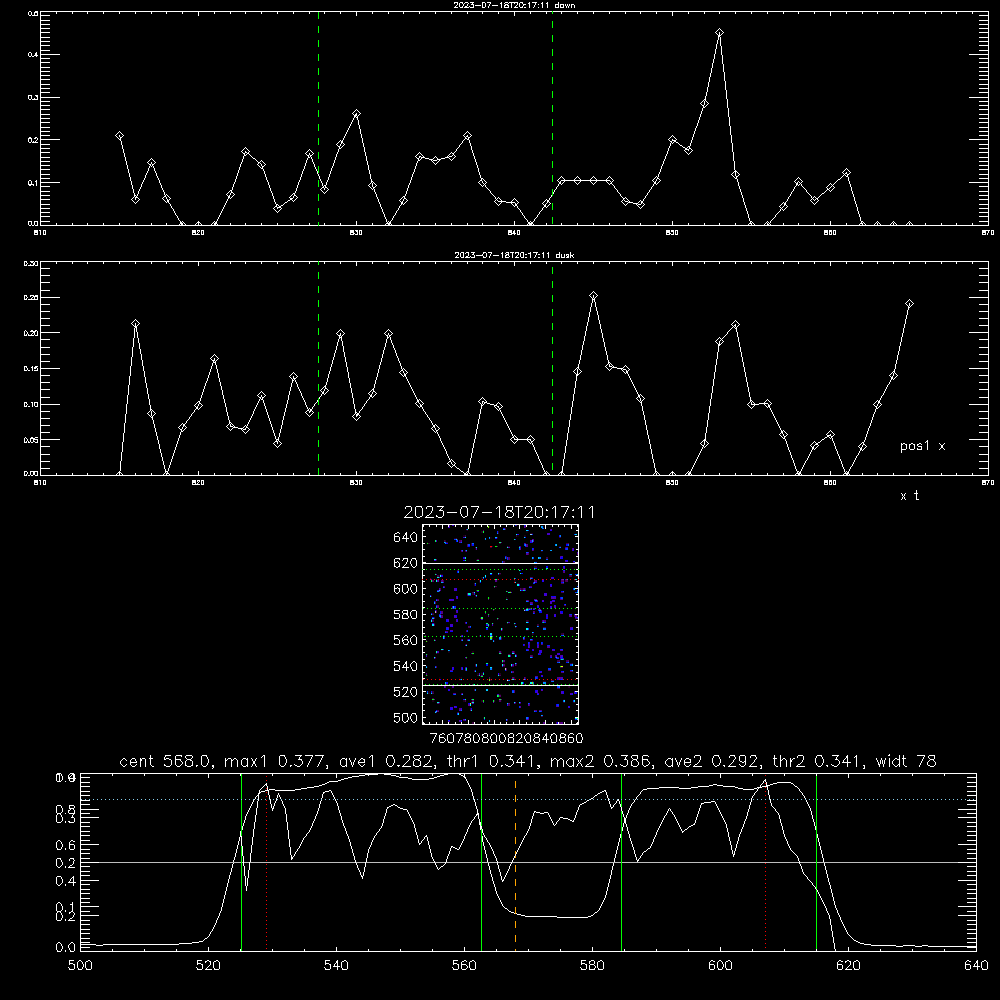
Task: Select green vertical line near 615 in bottom plot
Action: point(816,861)
